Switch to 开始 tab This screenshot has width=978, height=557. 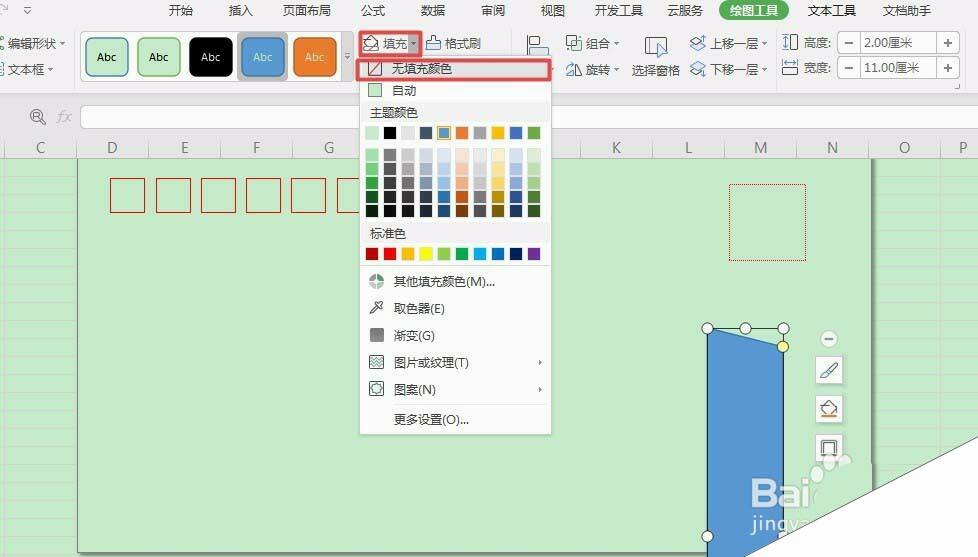click(x=180, y=11)
